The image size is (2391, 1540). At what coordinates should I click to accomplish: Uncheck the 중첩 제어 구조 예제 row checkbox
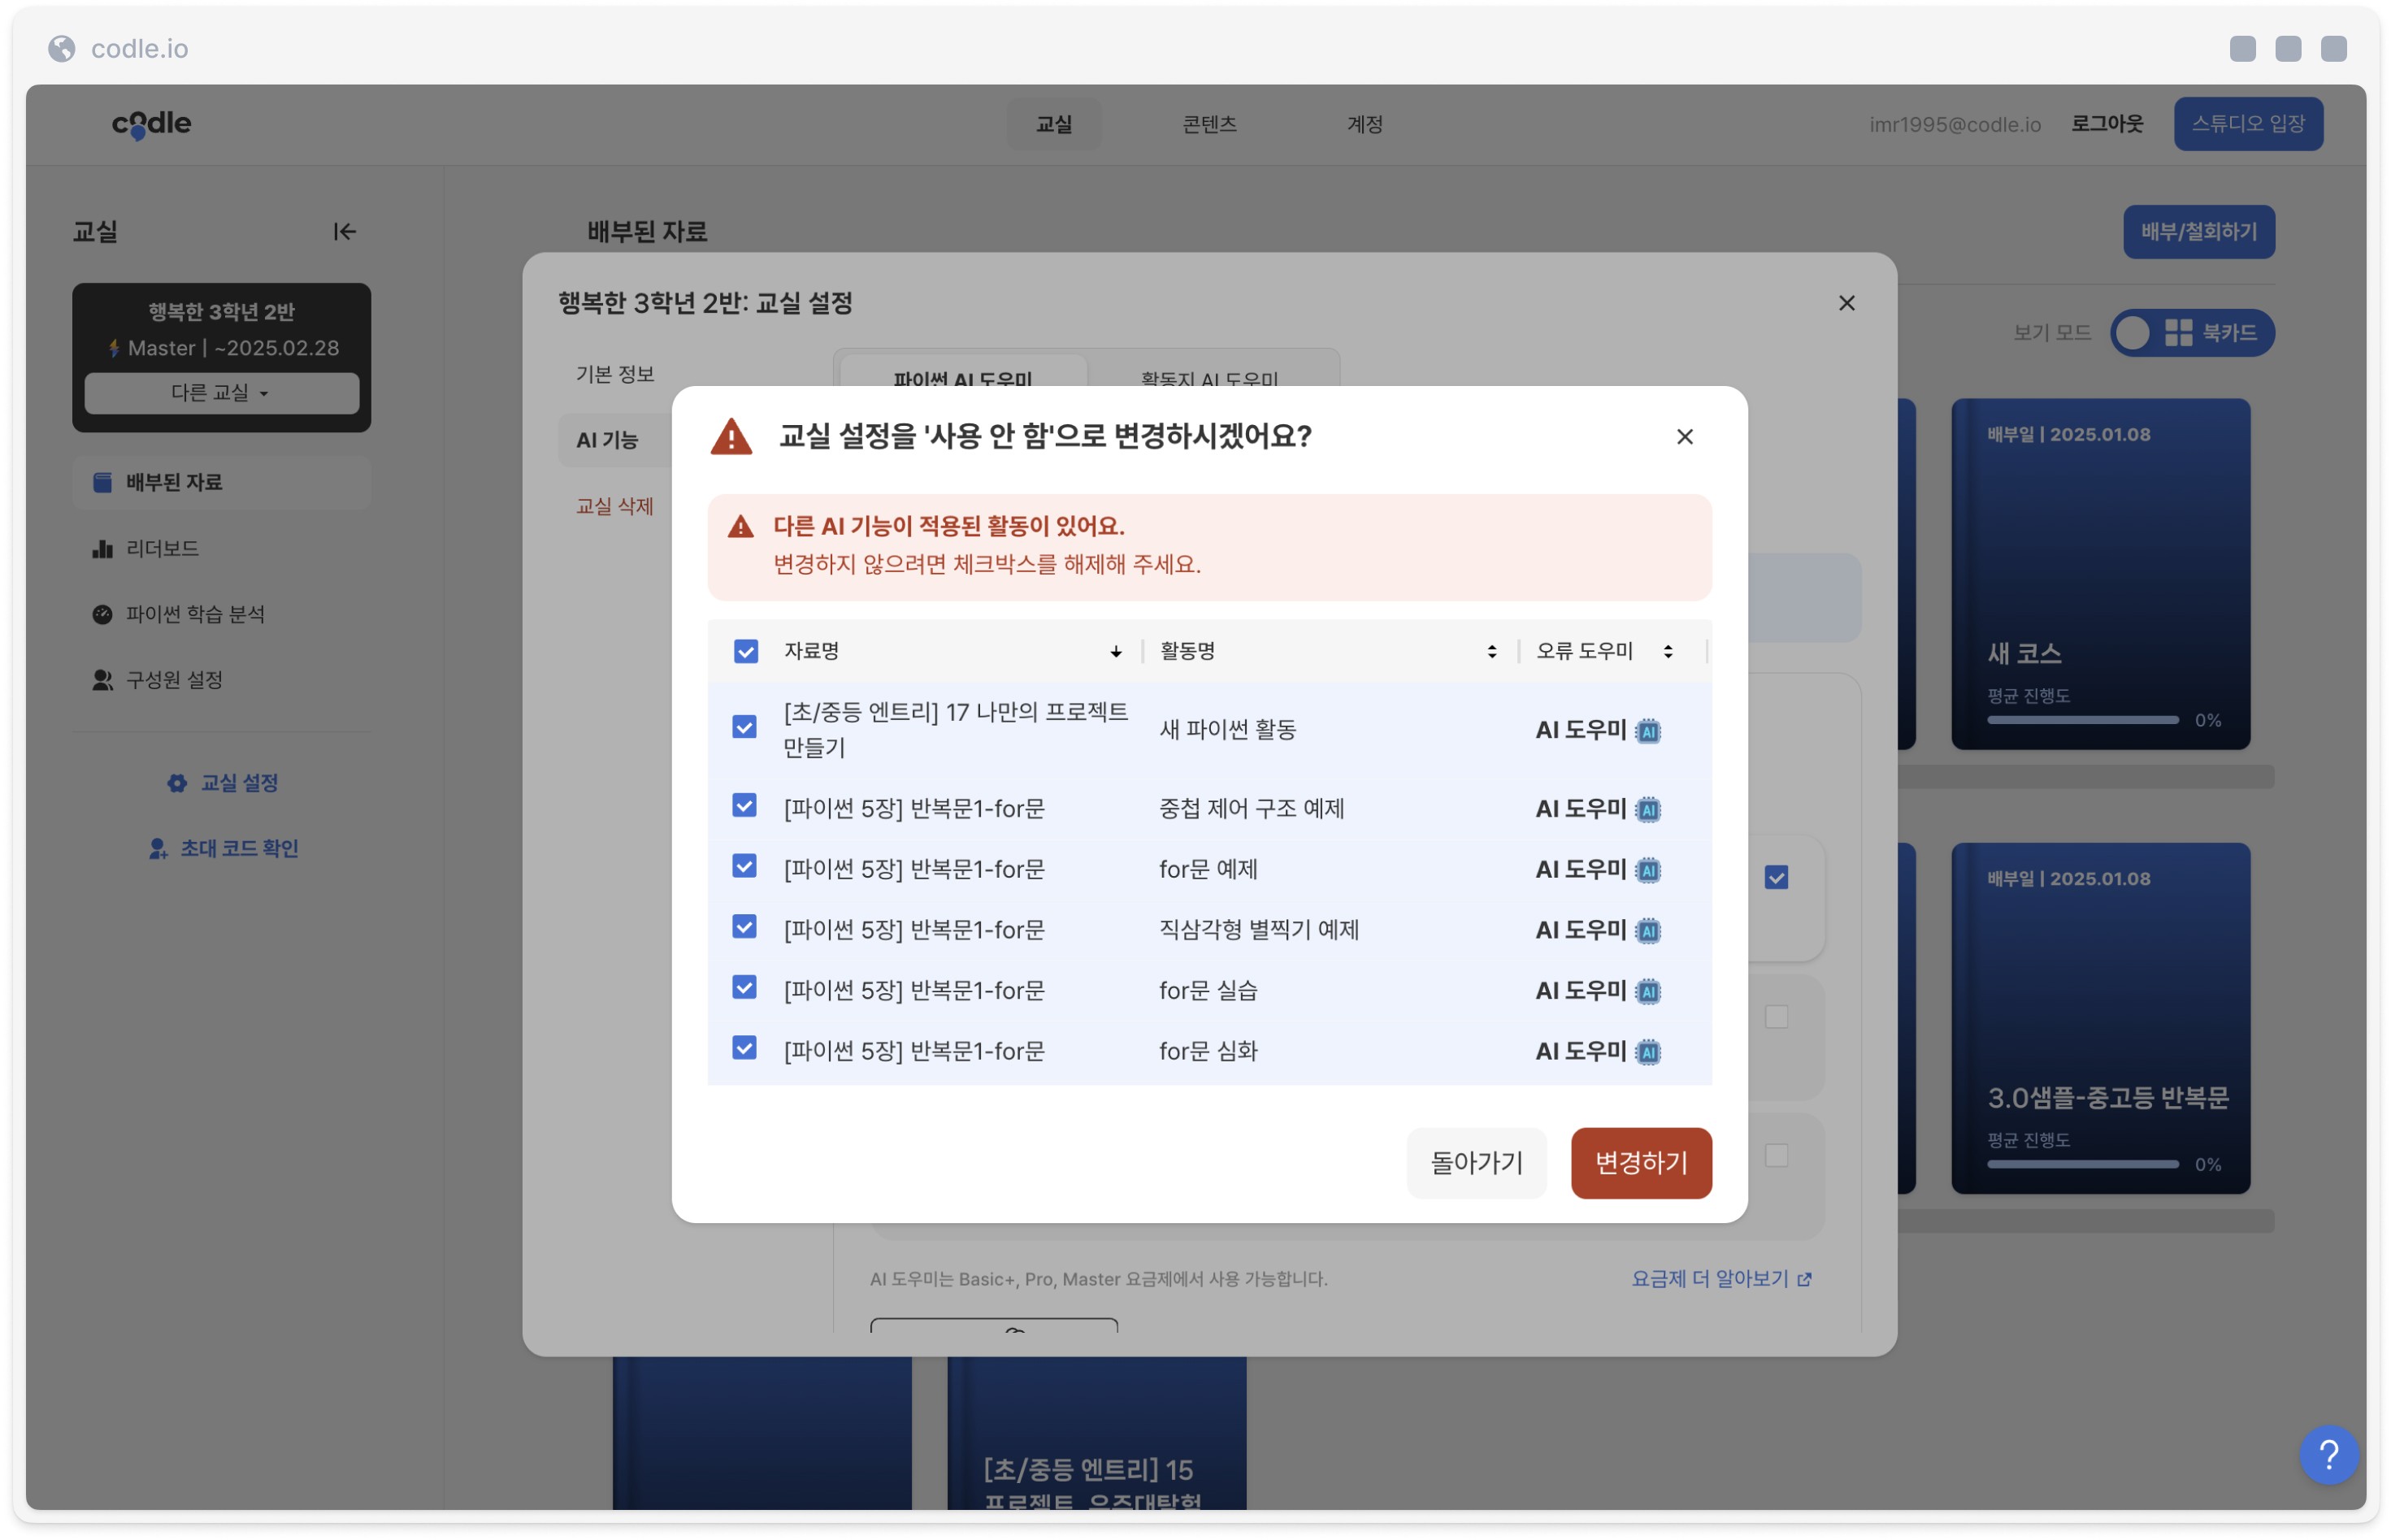[x=744, y=806]
